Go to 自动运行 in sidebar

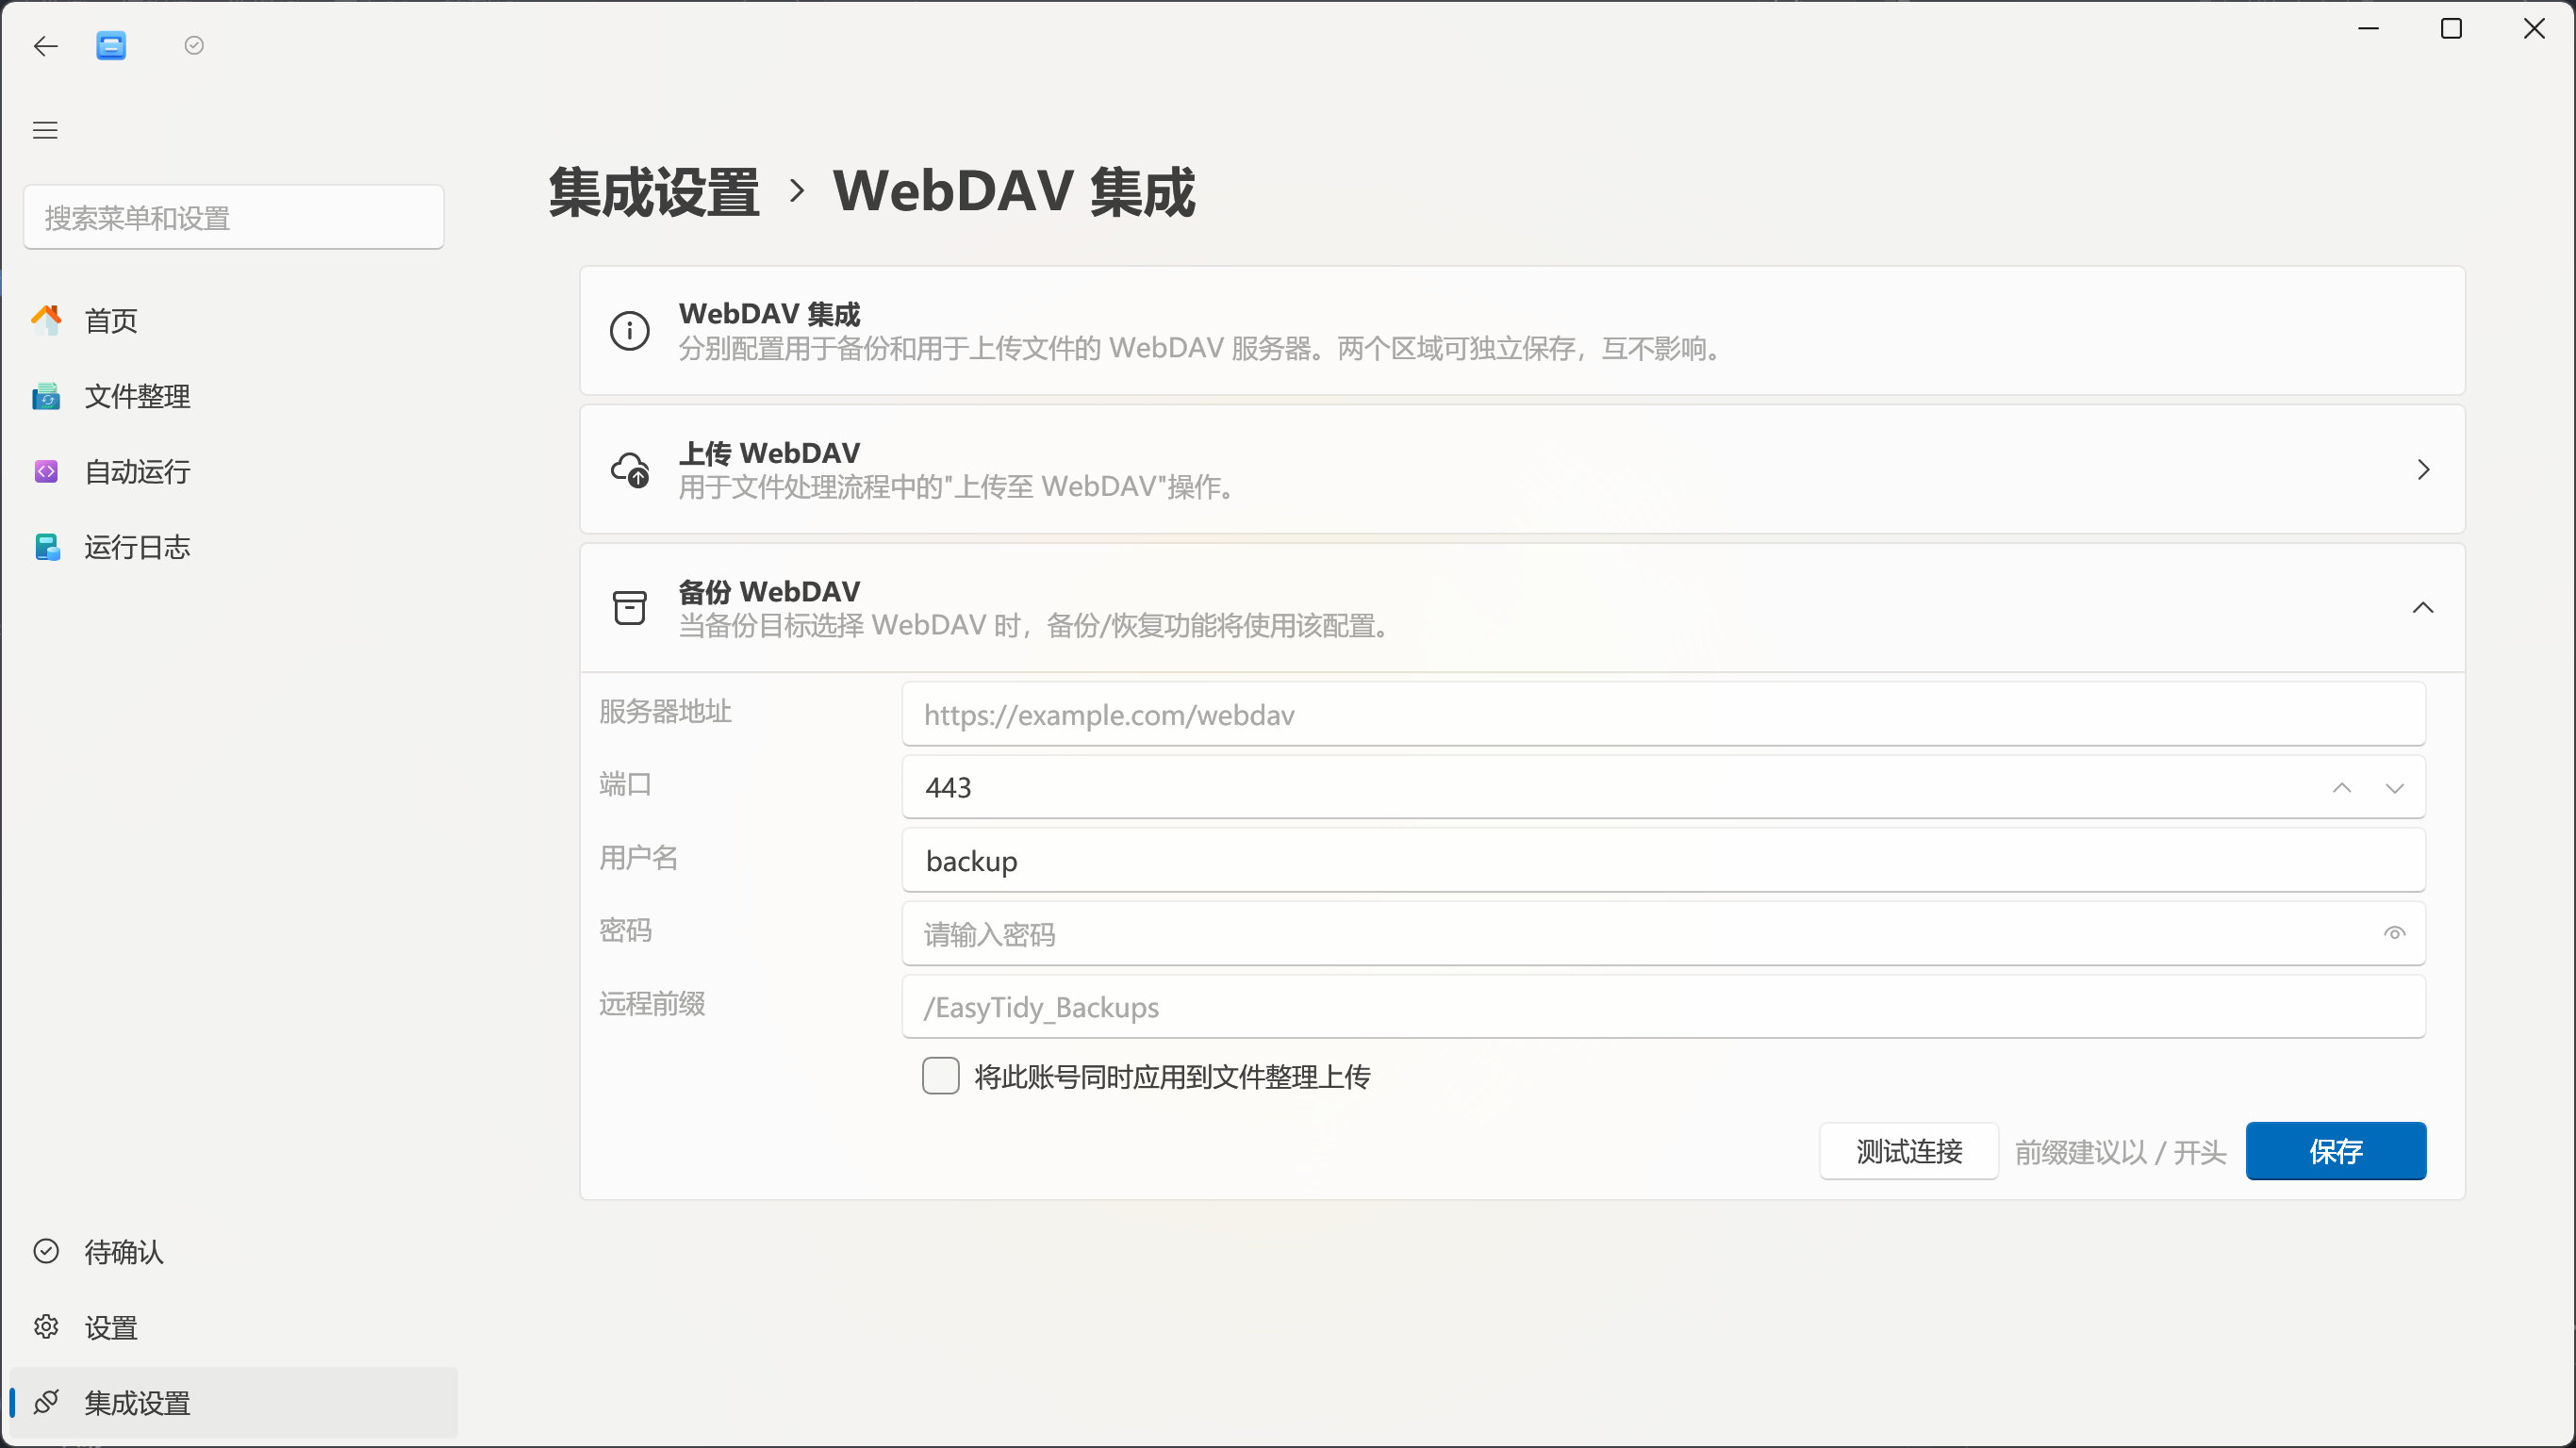(234, 471)
